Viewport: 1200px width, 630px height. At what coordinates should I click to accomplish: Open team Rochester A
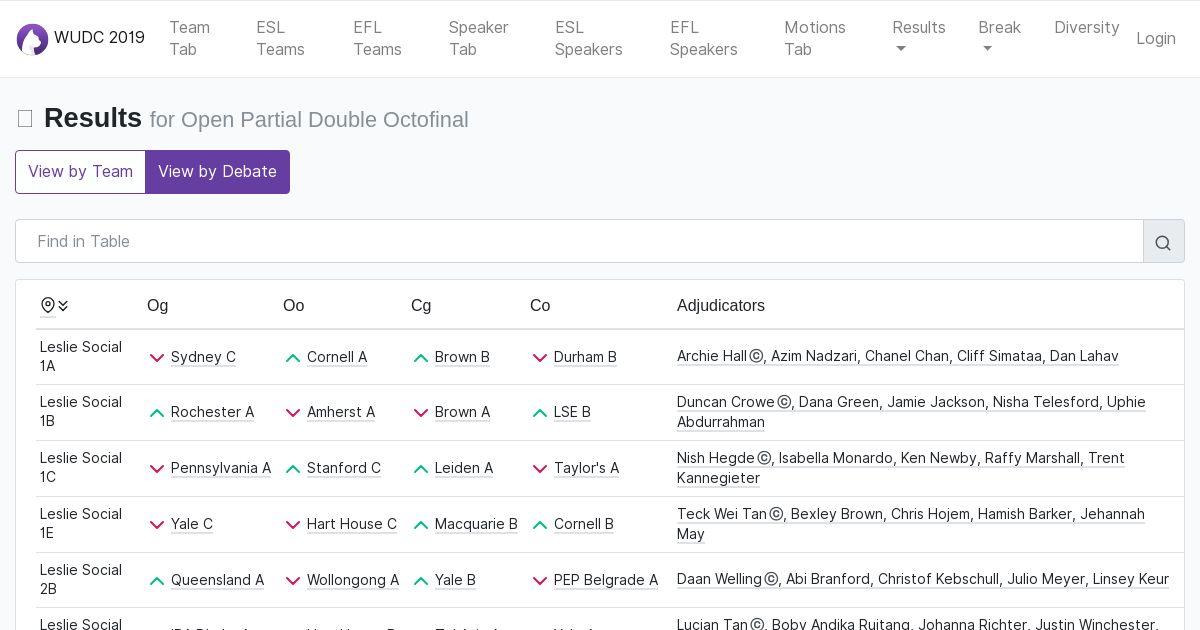pos(212,412)
